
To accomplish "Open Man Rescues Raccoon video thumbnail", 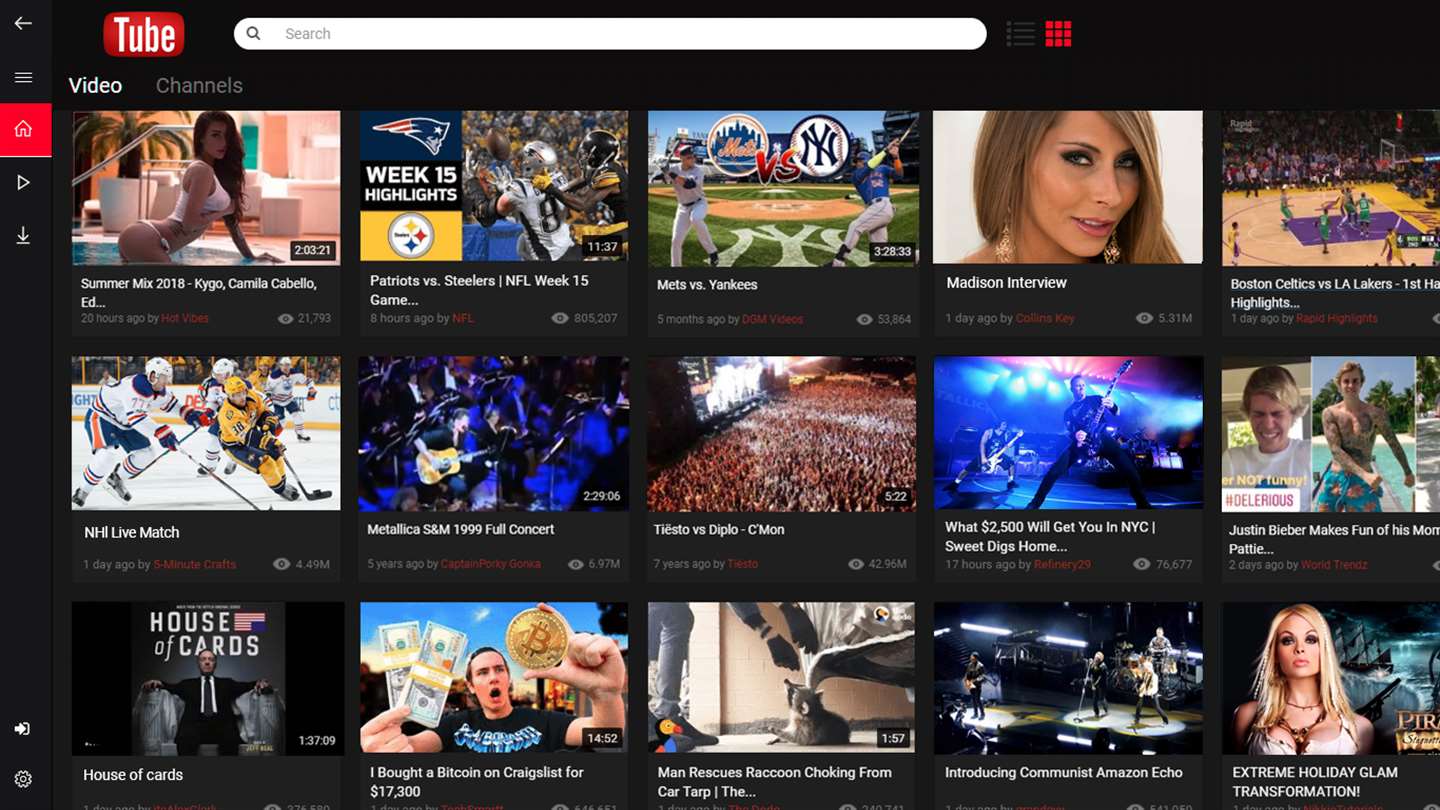I will [781, 677].
